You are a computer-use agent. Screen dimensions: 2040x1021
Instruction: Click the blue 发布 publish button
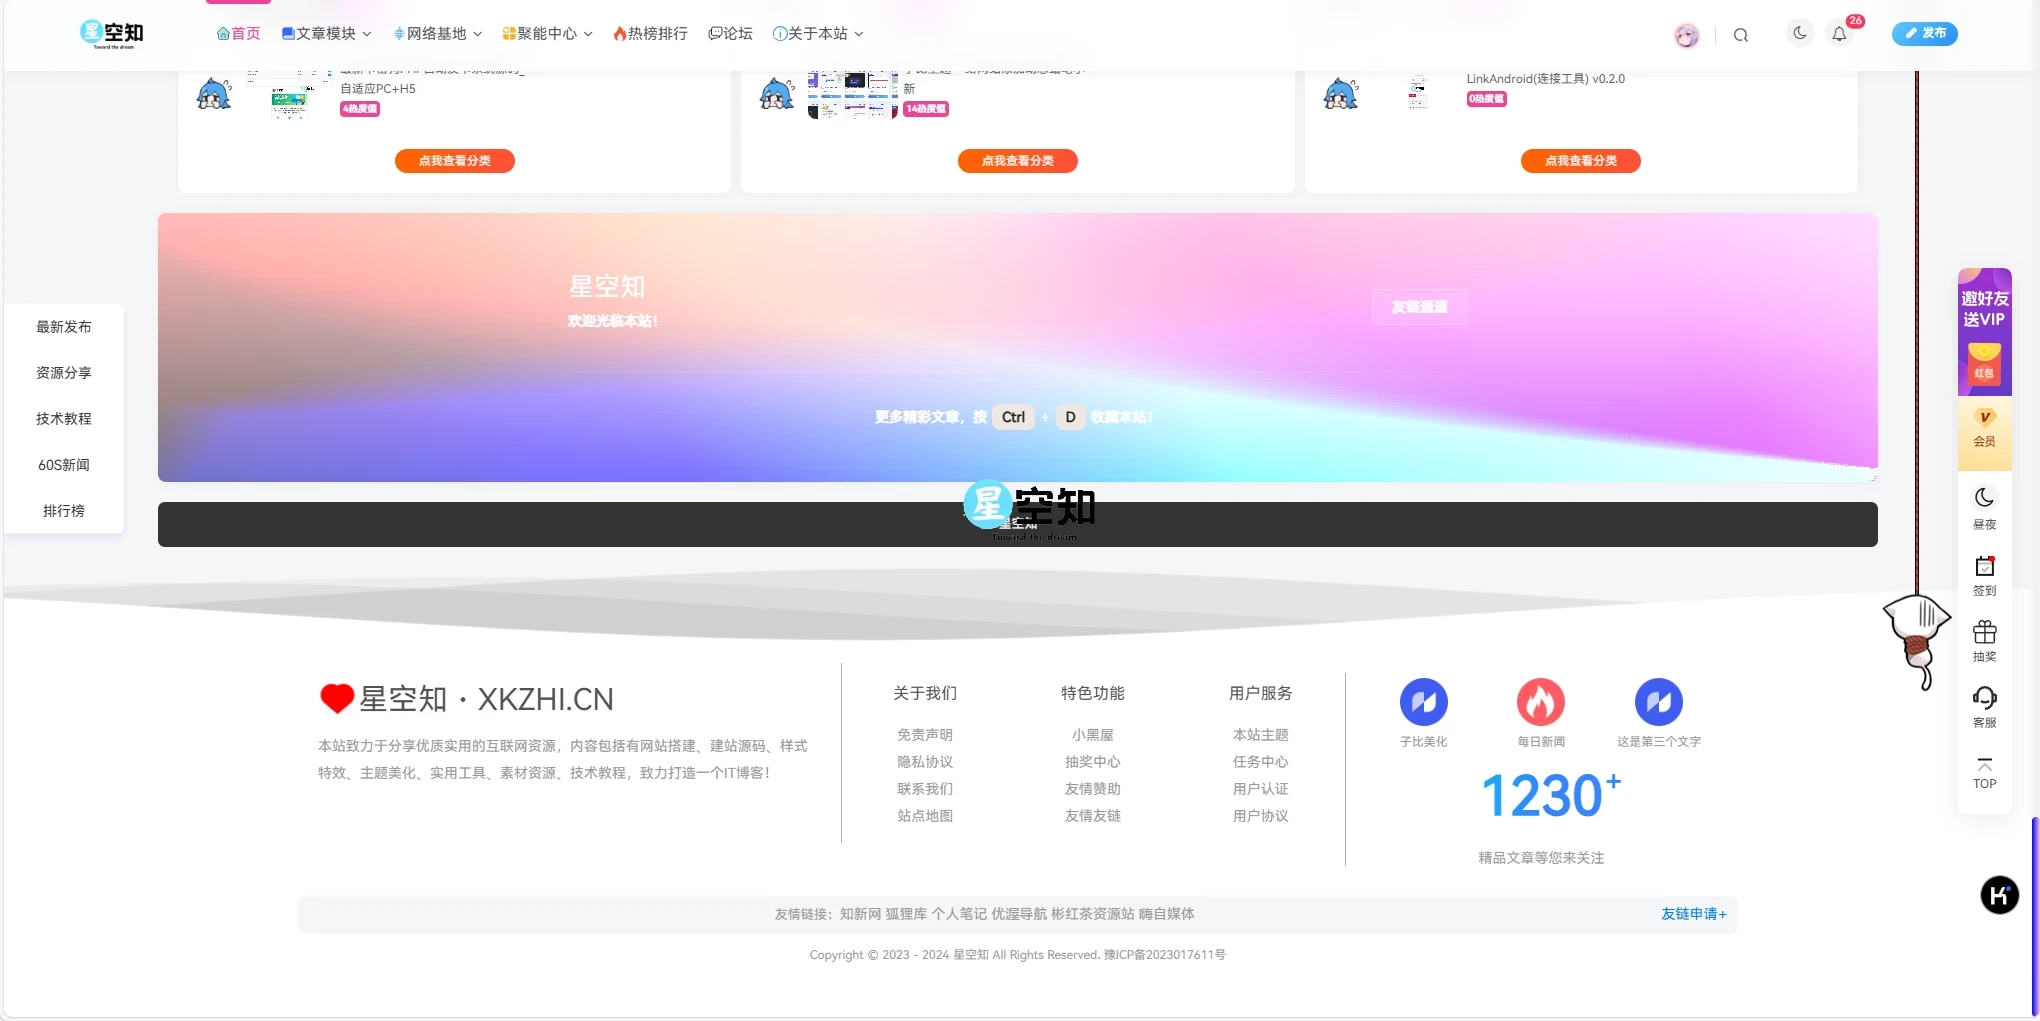[x=1923, y=33]
